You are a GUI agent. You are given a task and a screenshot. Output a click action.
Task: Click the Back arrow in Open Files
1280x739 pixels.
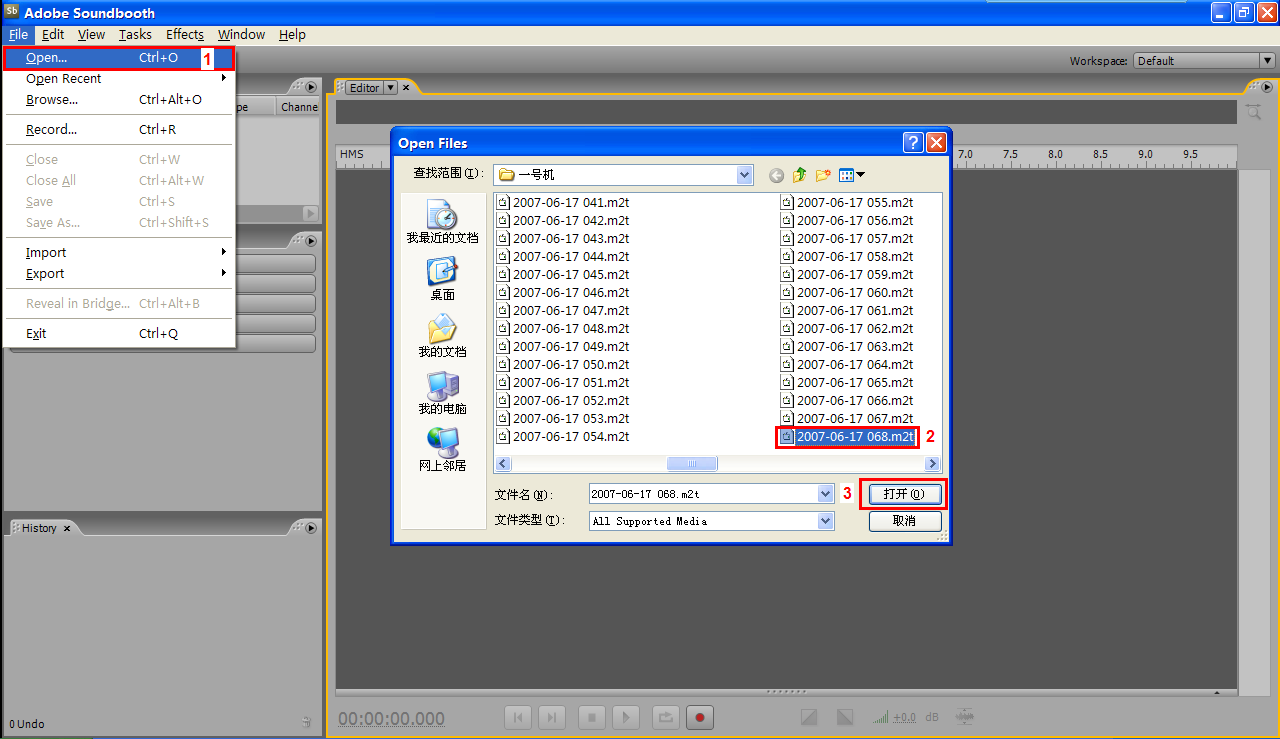click(x=777, y=175)
